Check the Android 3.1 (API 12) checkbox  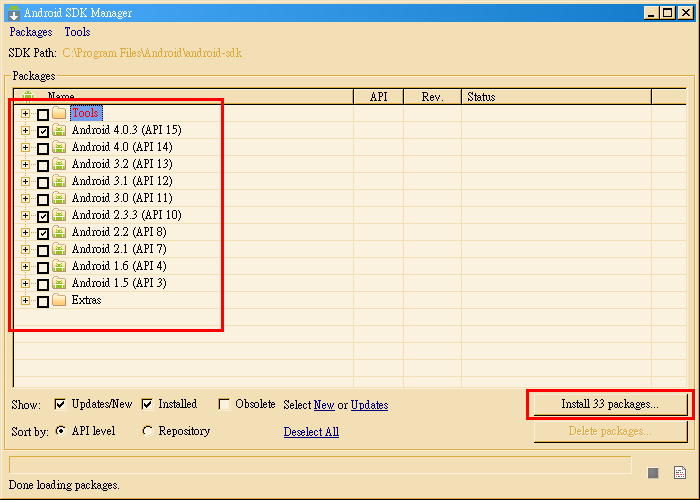pyautogui.click(x=43, y=183)
